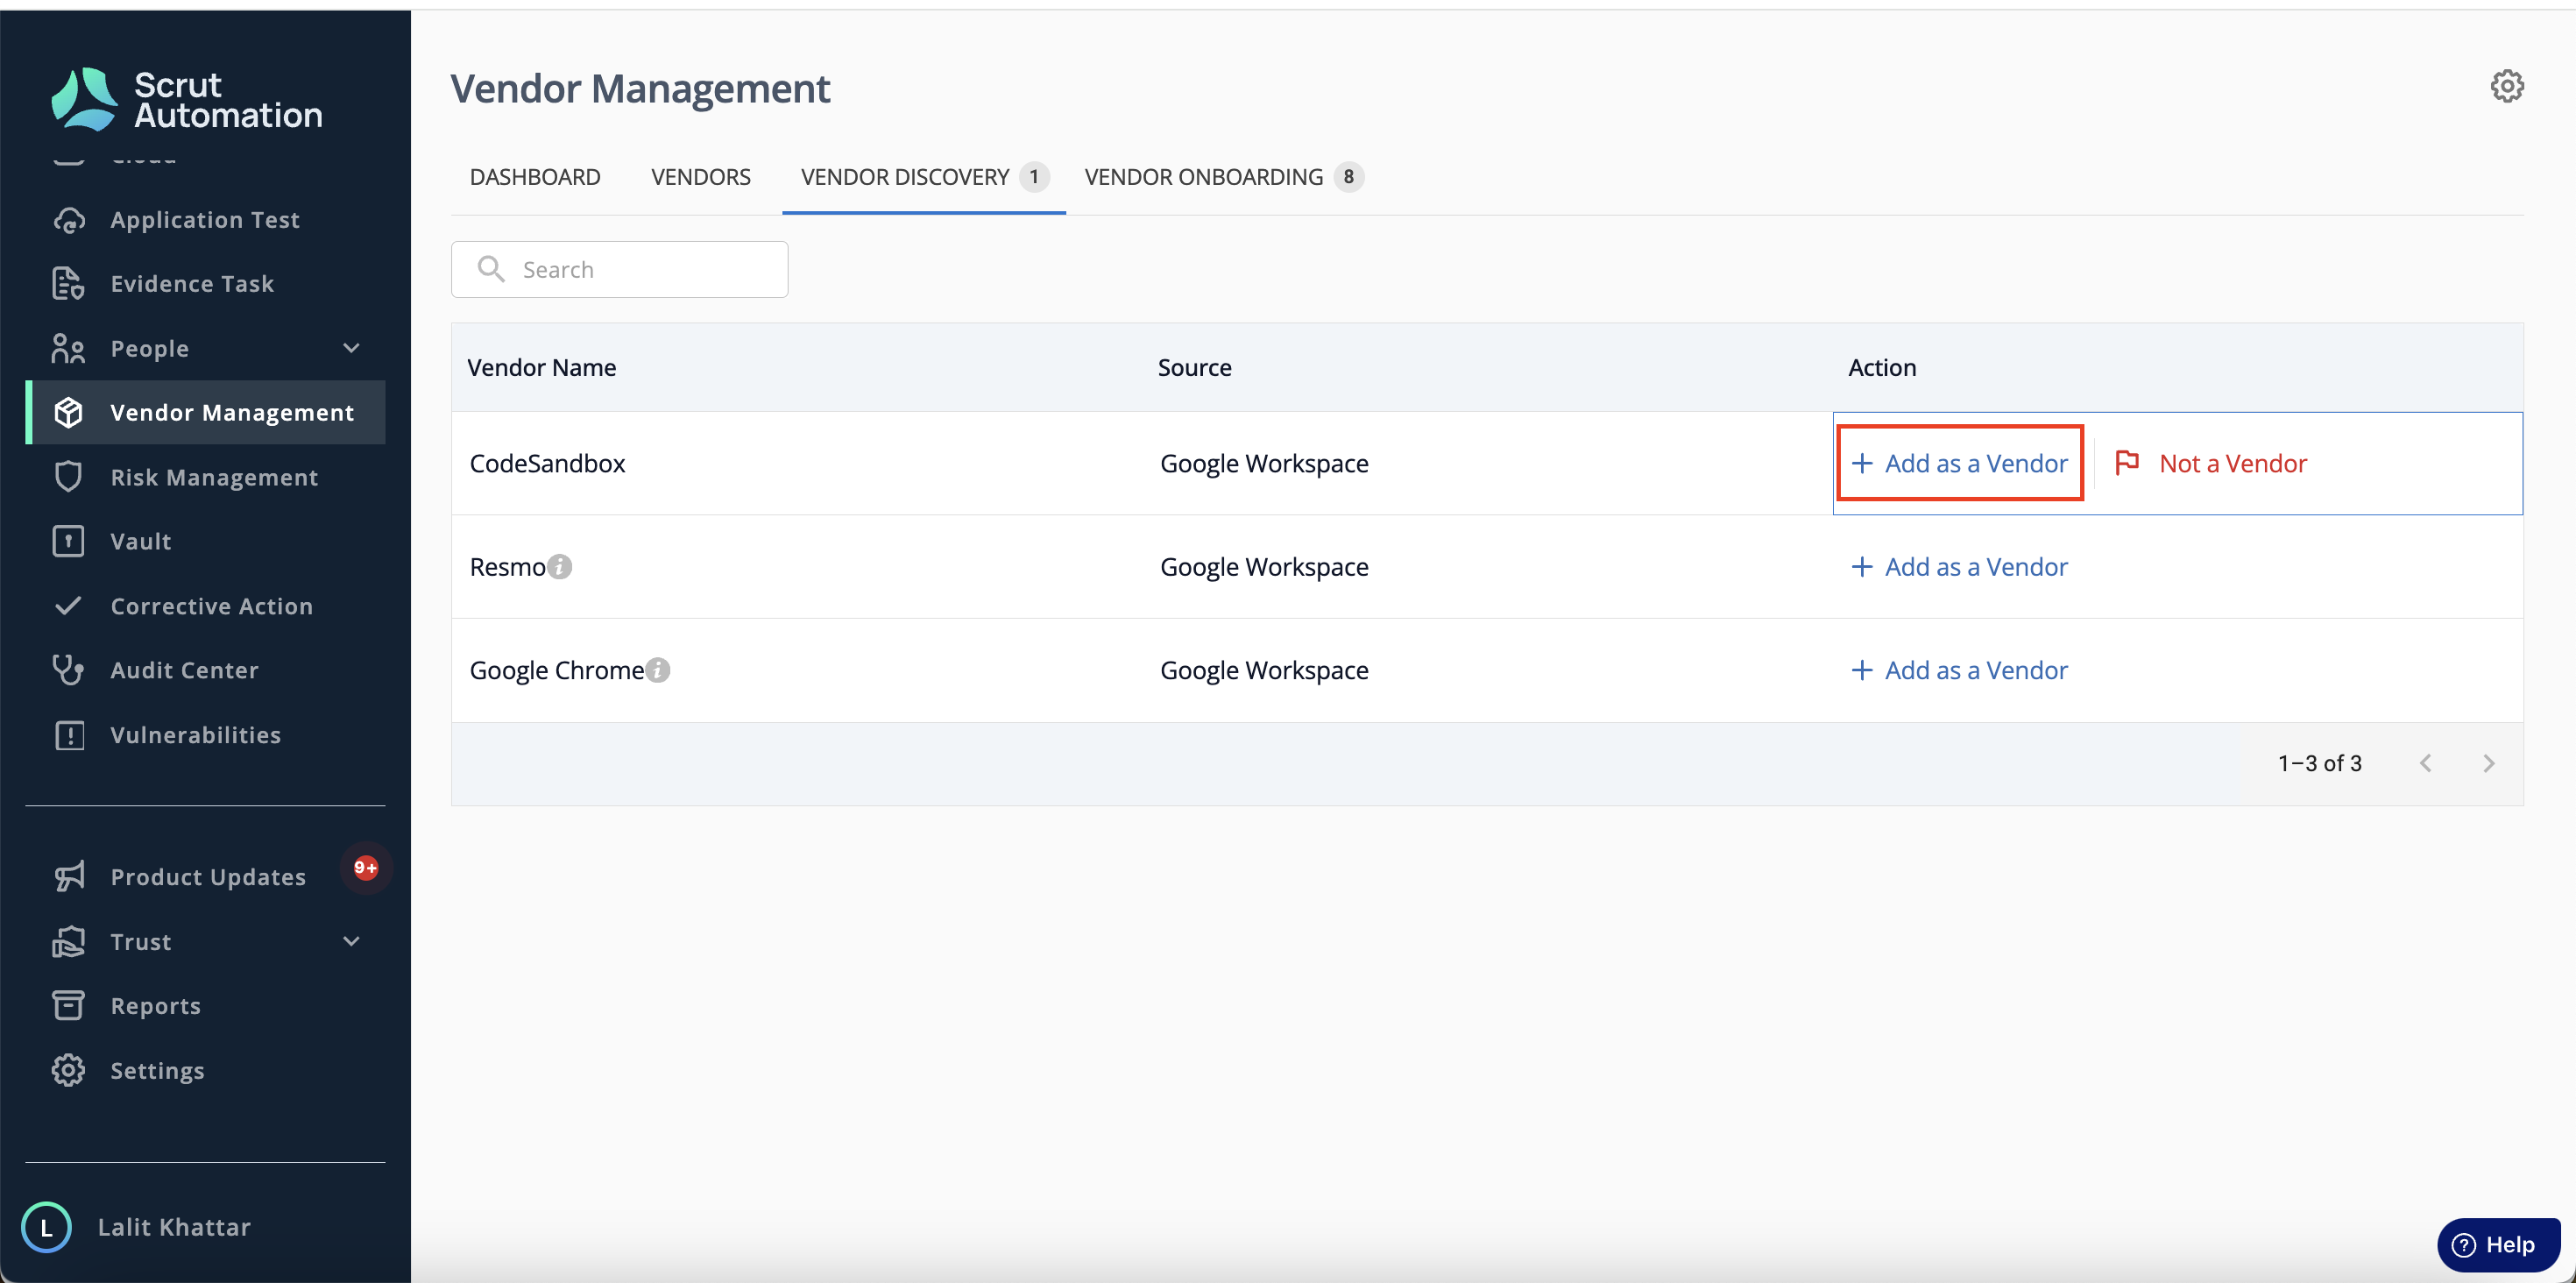Click plus icon in Google Chrome row
2576x1283 pixels.
(1861, 670)
